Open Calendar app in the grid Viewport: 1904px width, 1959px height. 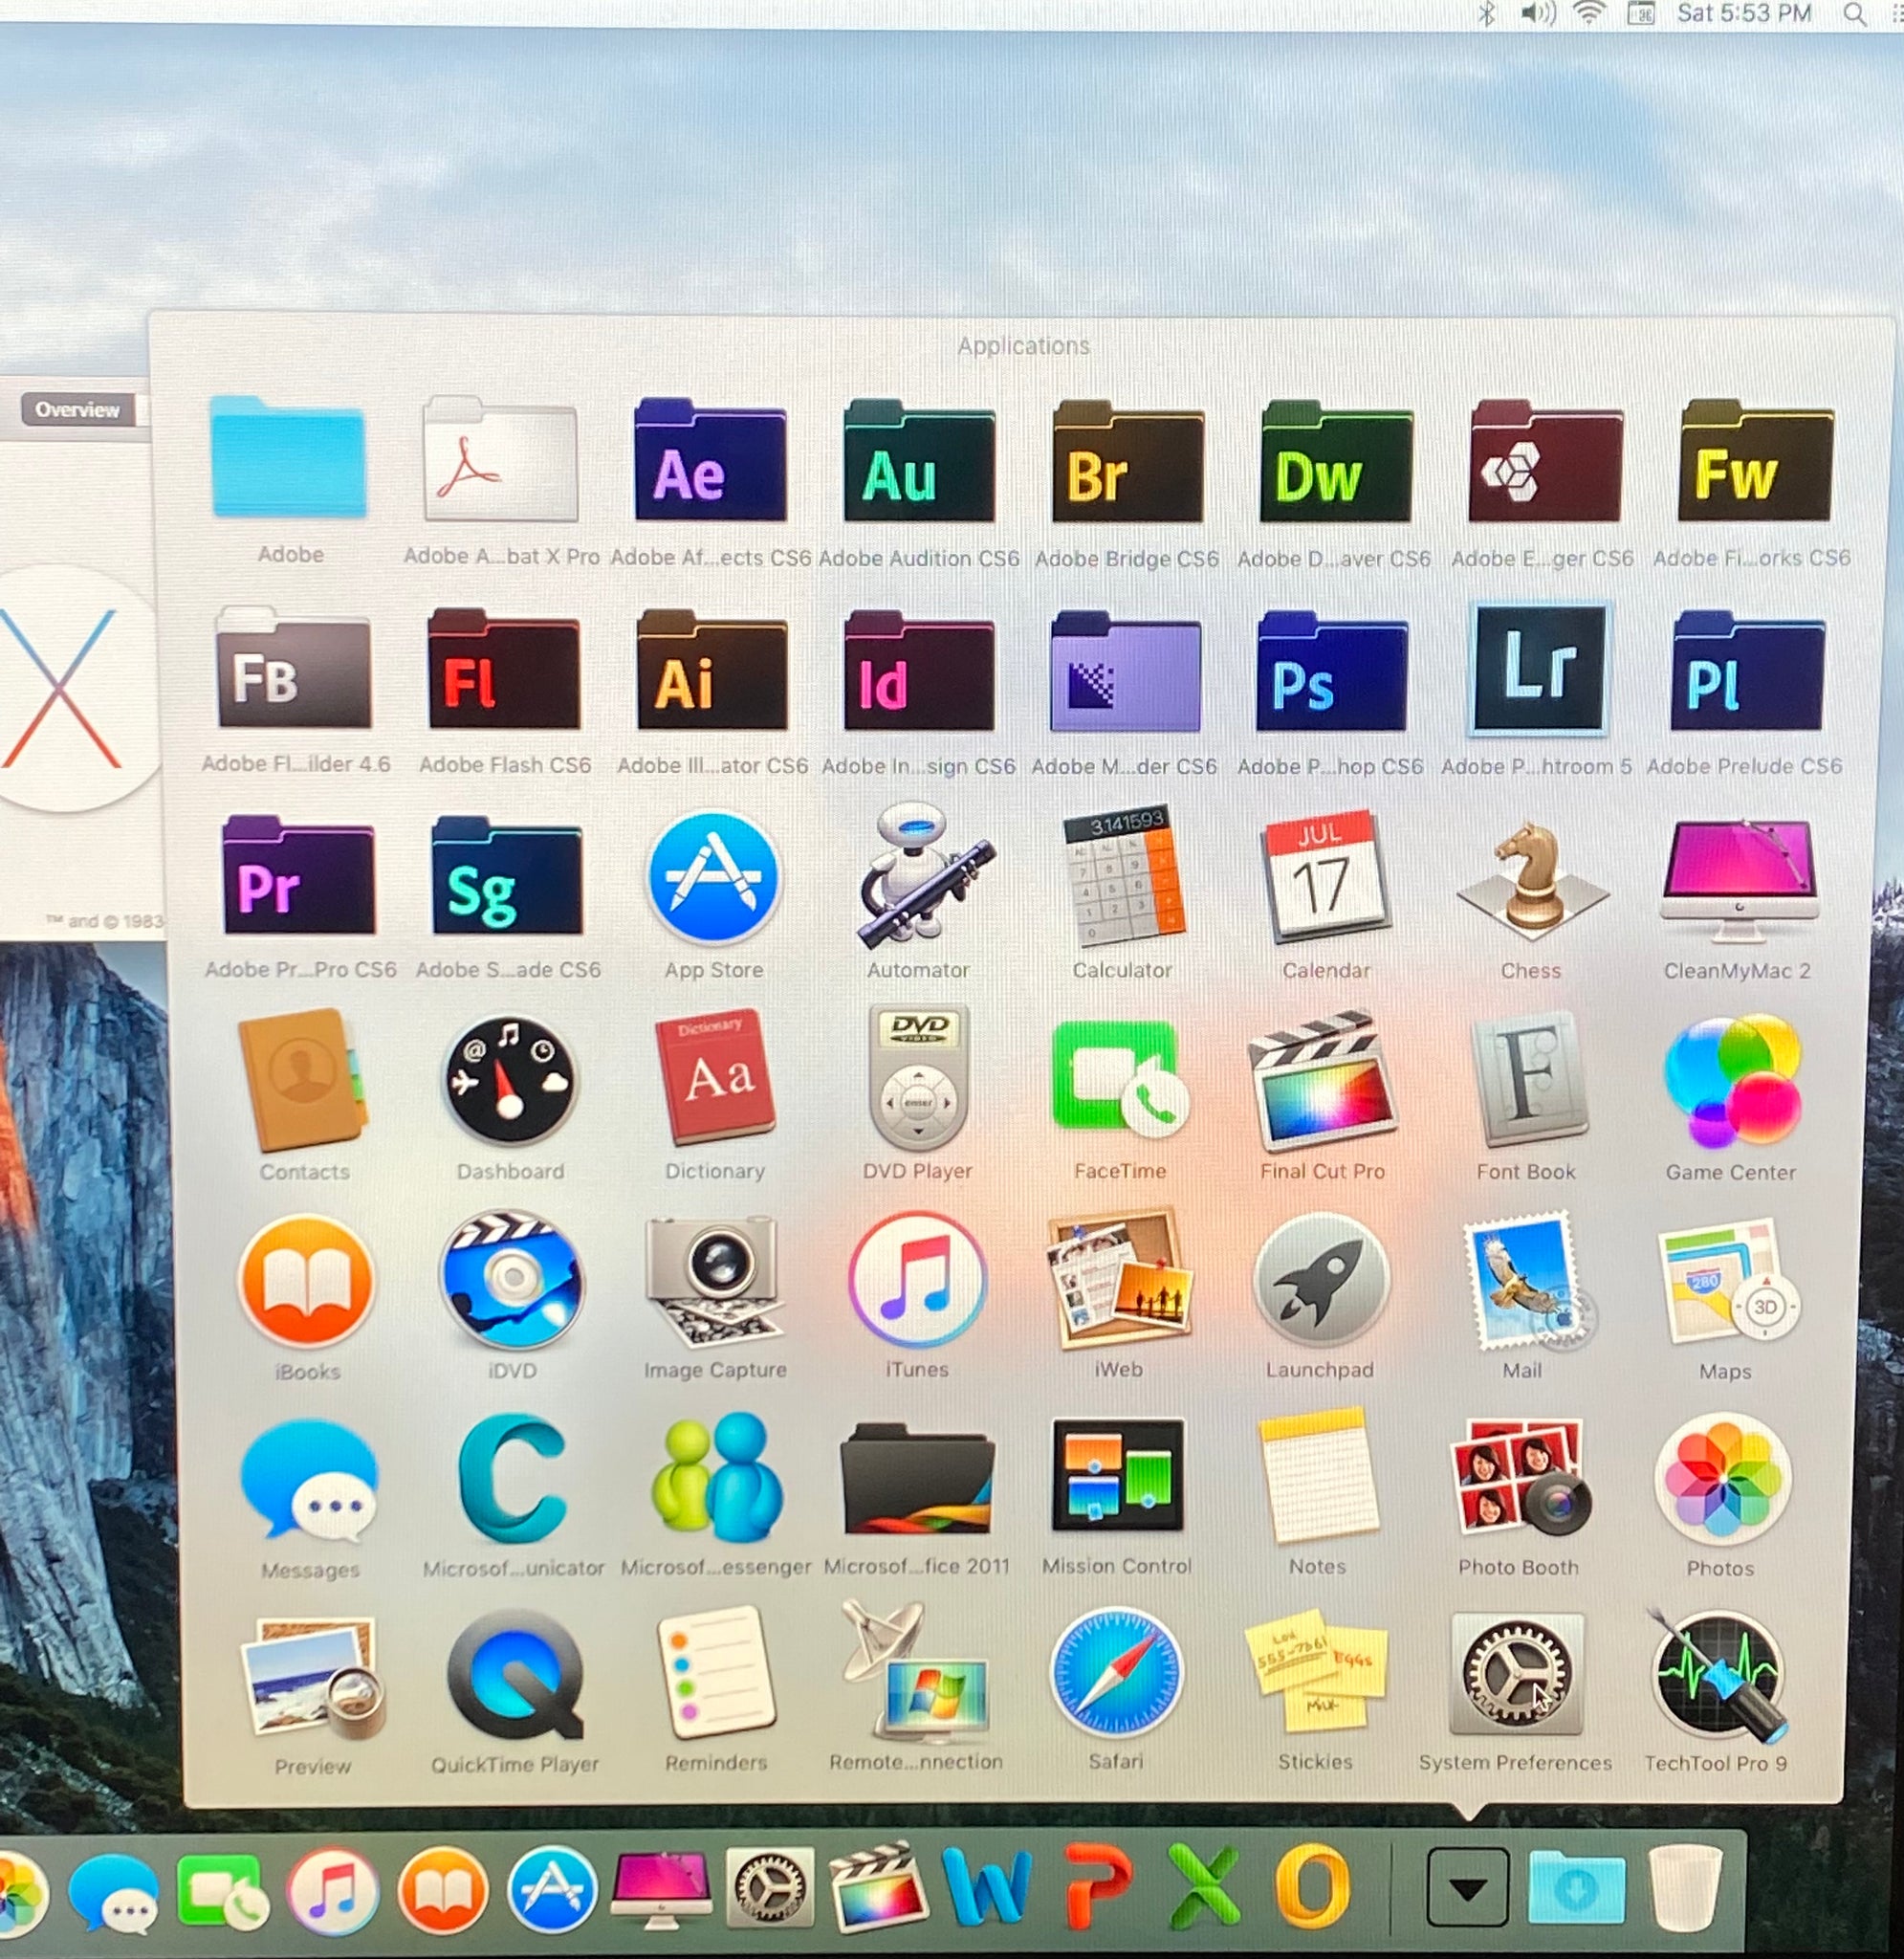pyautogui.click(x=1325, y=878)
